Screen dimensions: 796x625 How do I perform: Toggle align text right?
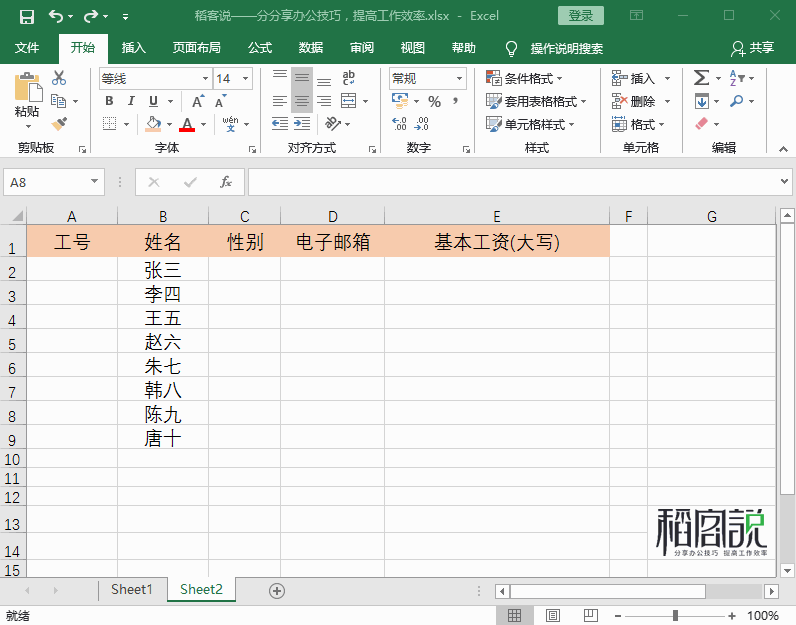pos(324,101)
